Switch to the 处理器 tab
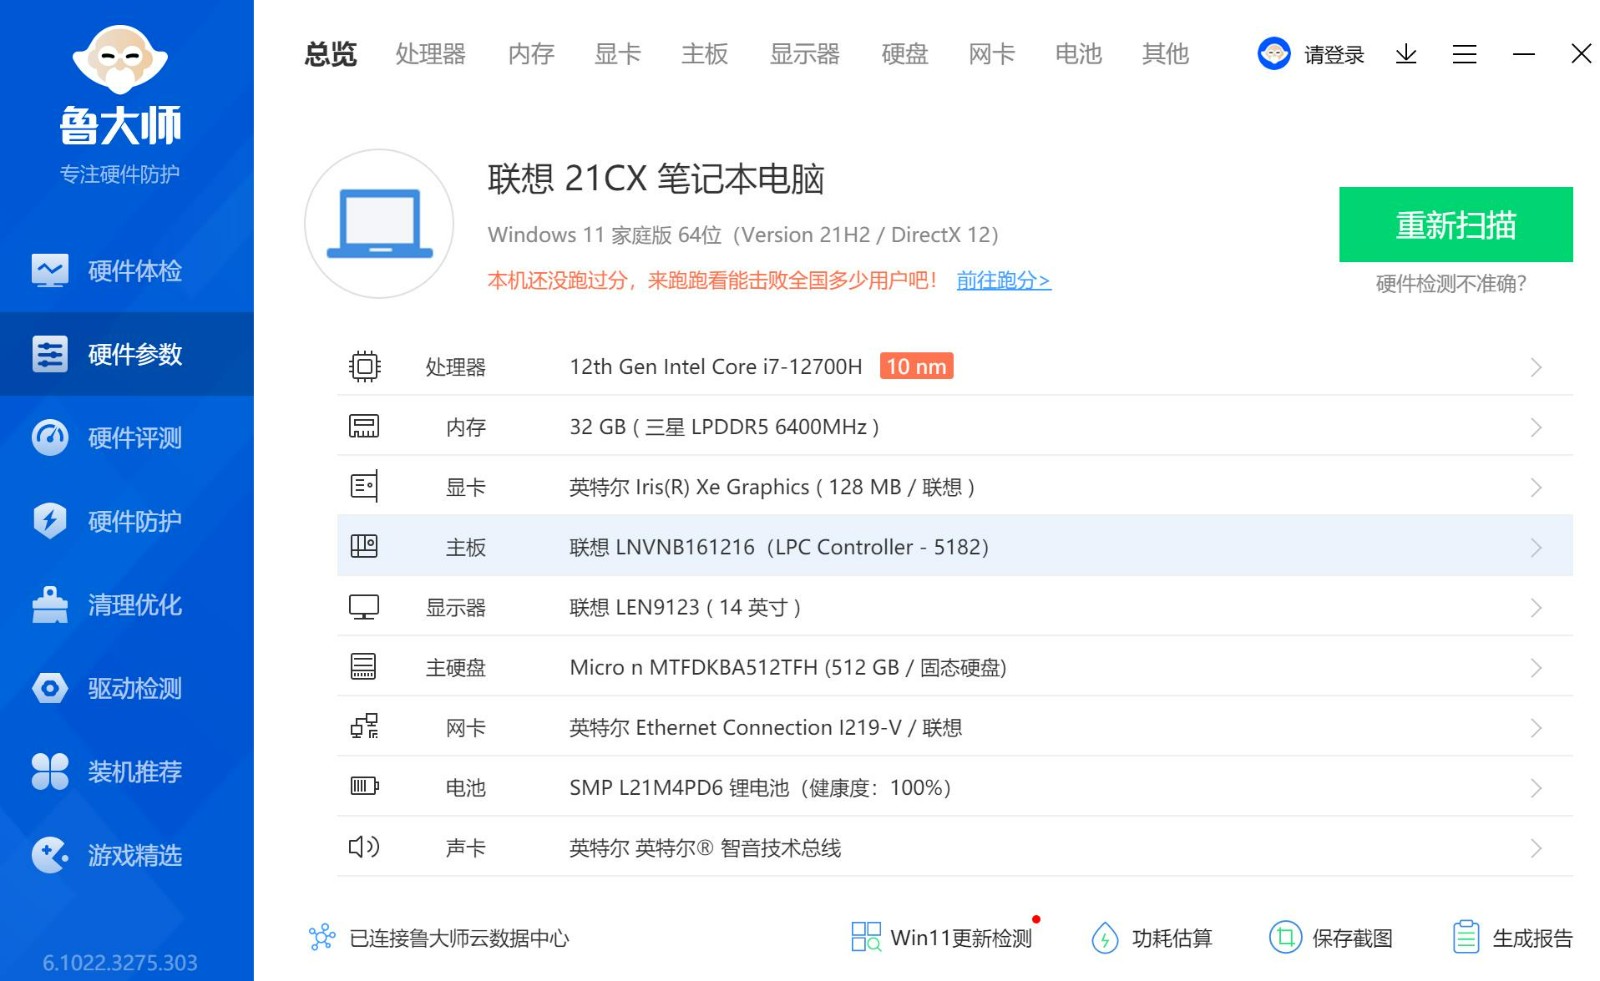 click(x=431, y=54)
